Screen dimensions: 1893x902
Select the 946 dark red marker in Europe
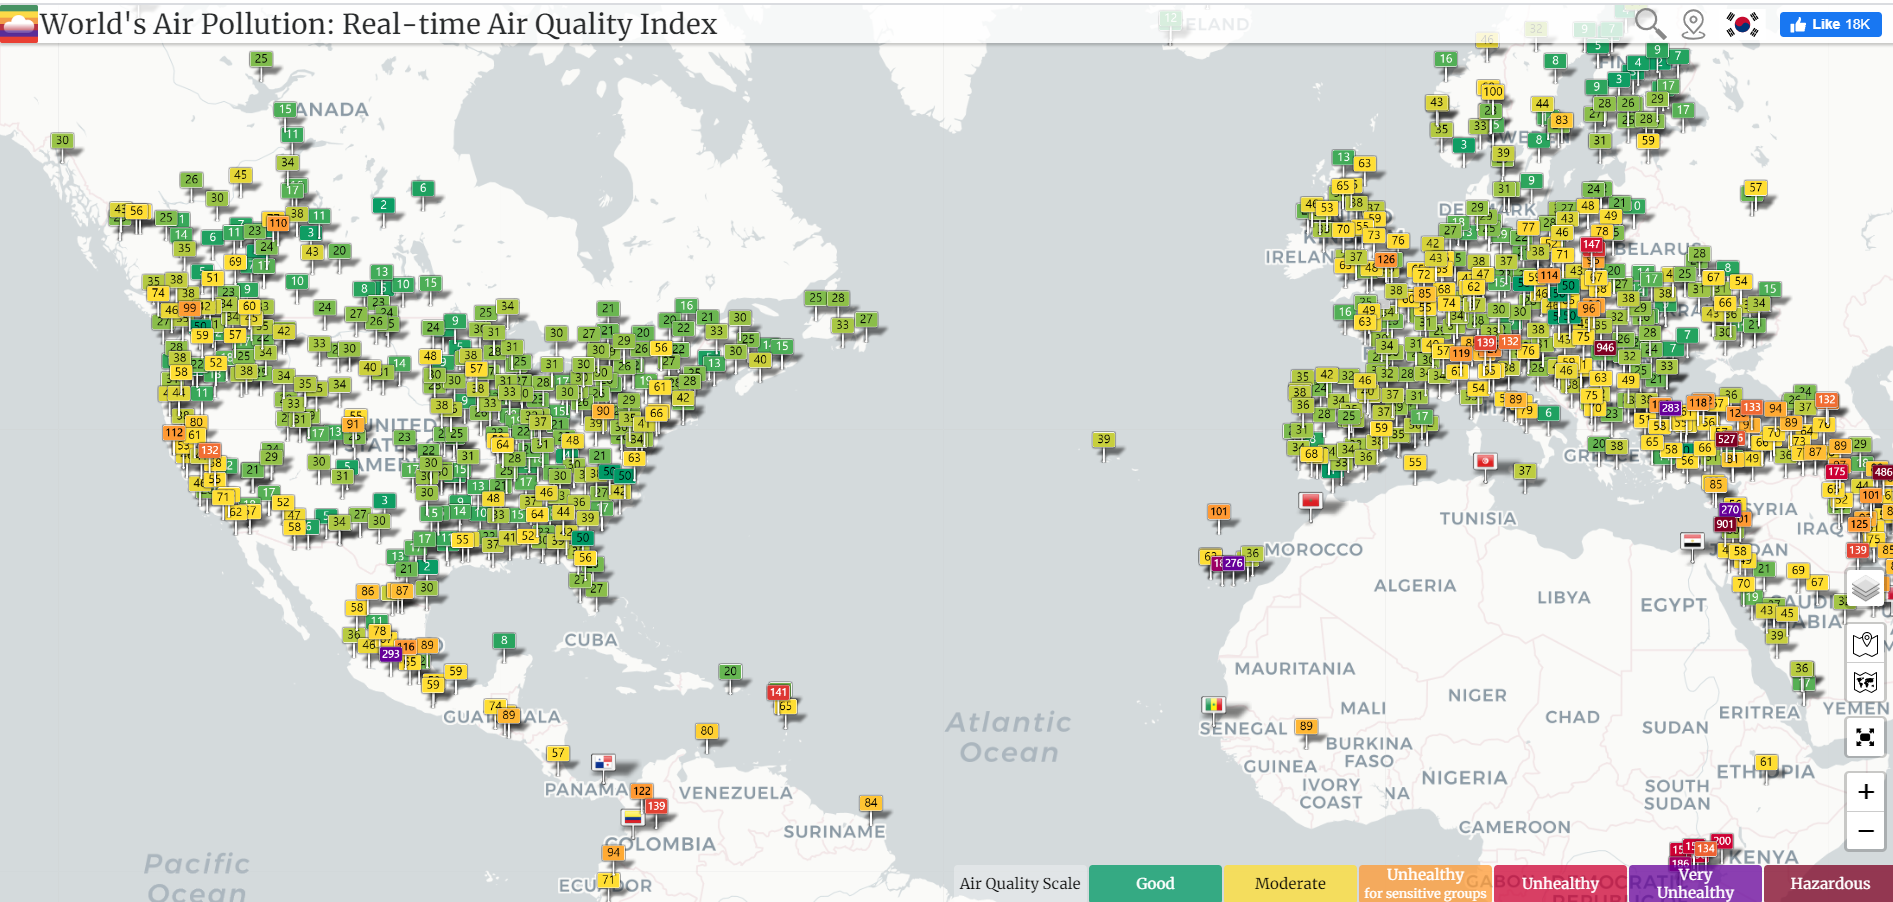pos(1605,347)
